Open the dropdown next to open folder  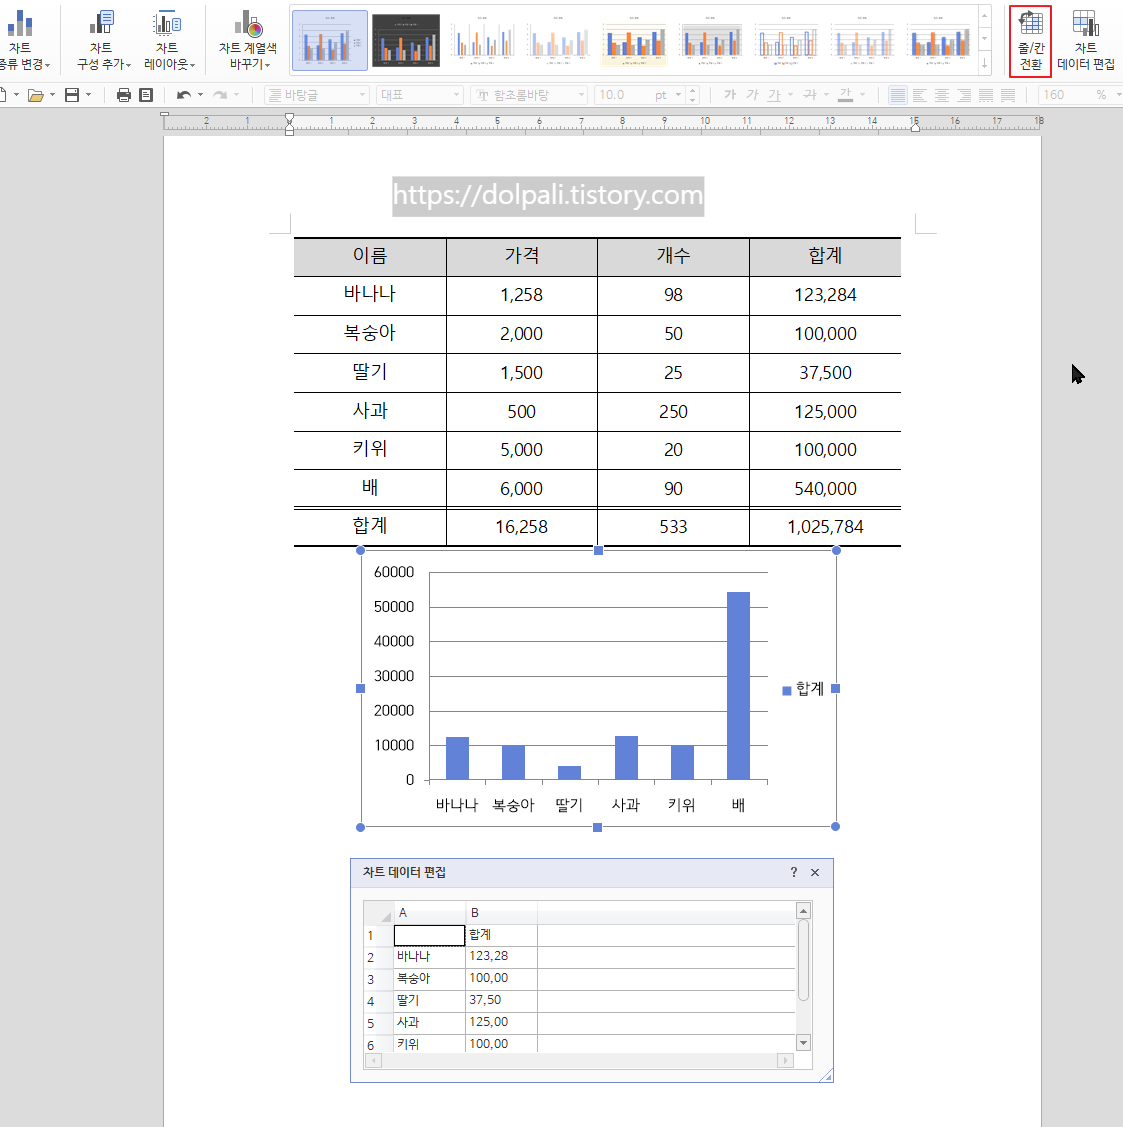52,95
